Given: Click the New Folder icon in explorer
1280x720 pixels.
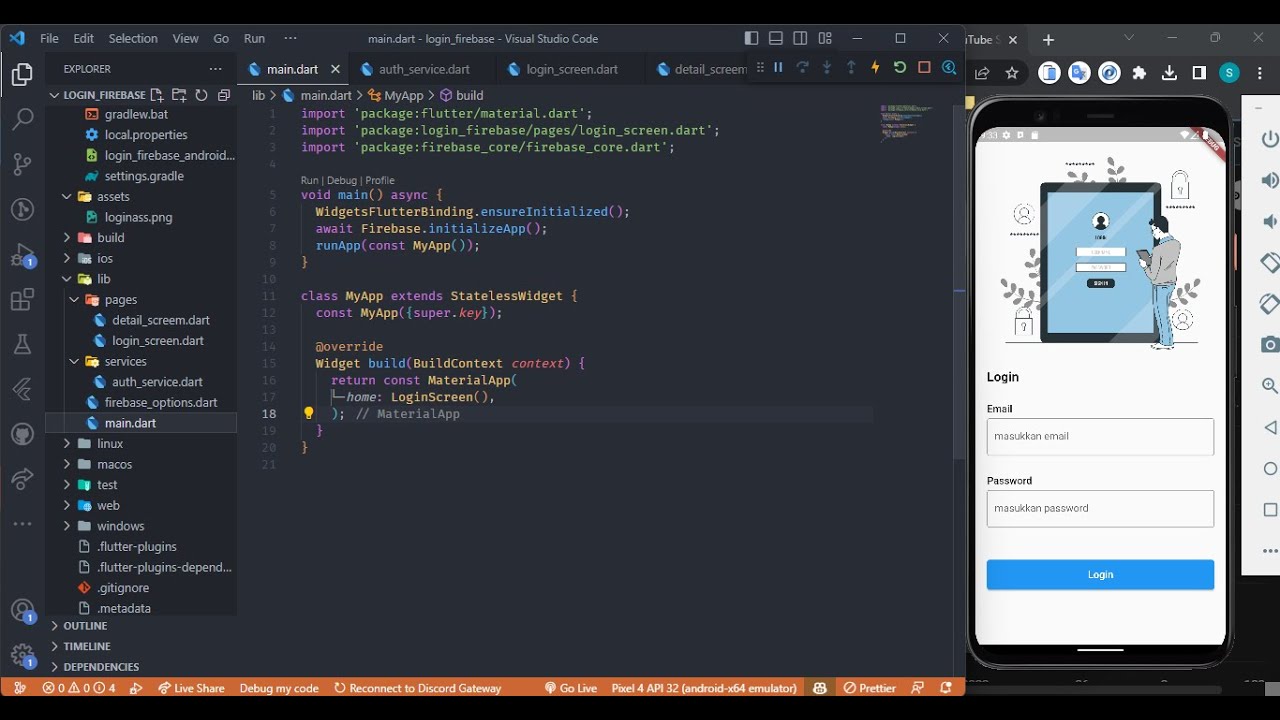Looking at the screenshot, I should 179,95.
